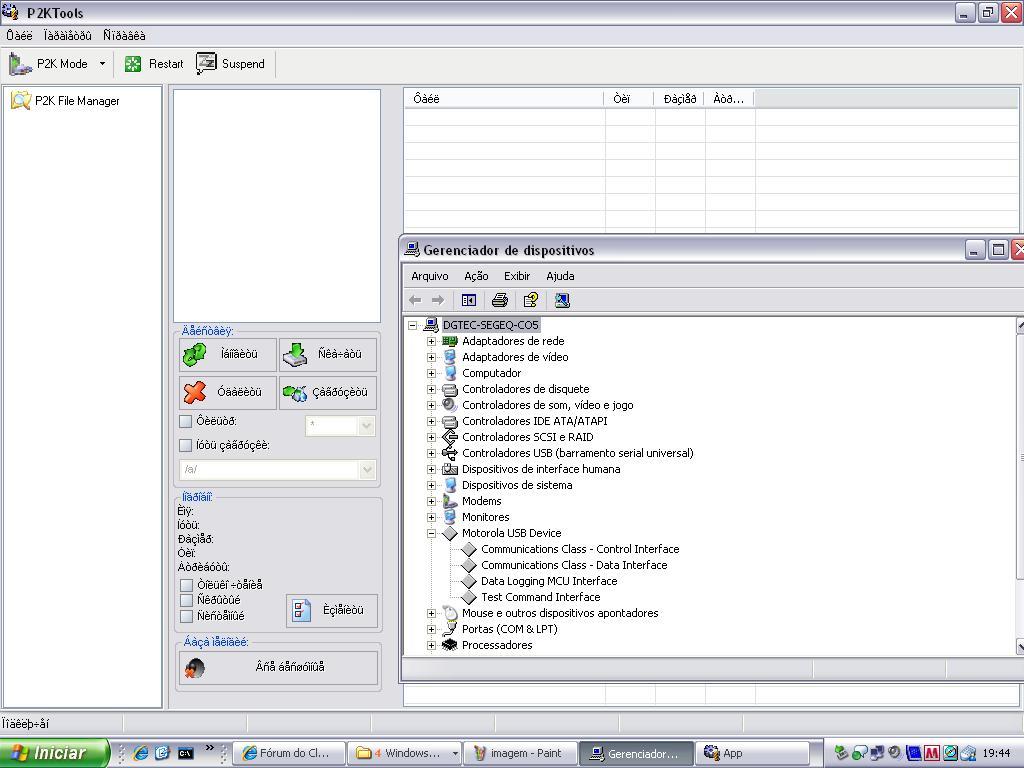Open the Ajuda menu
1024x768 pixels.
[x=560, y=276]
